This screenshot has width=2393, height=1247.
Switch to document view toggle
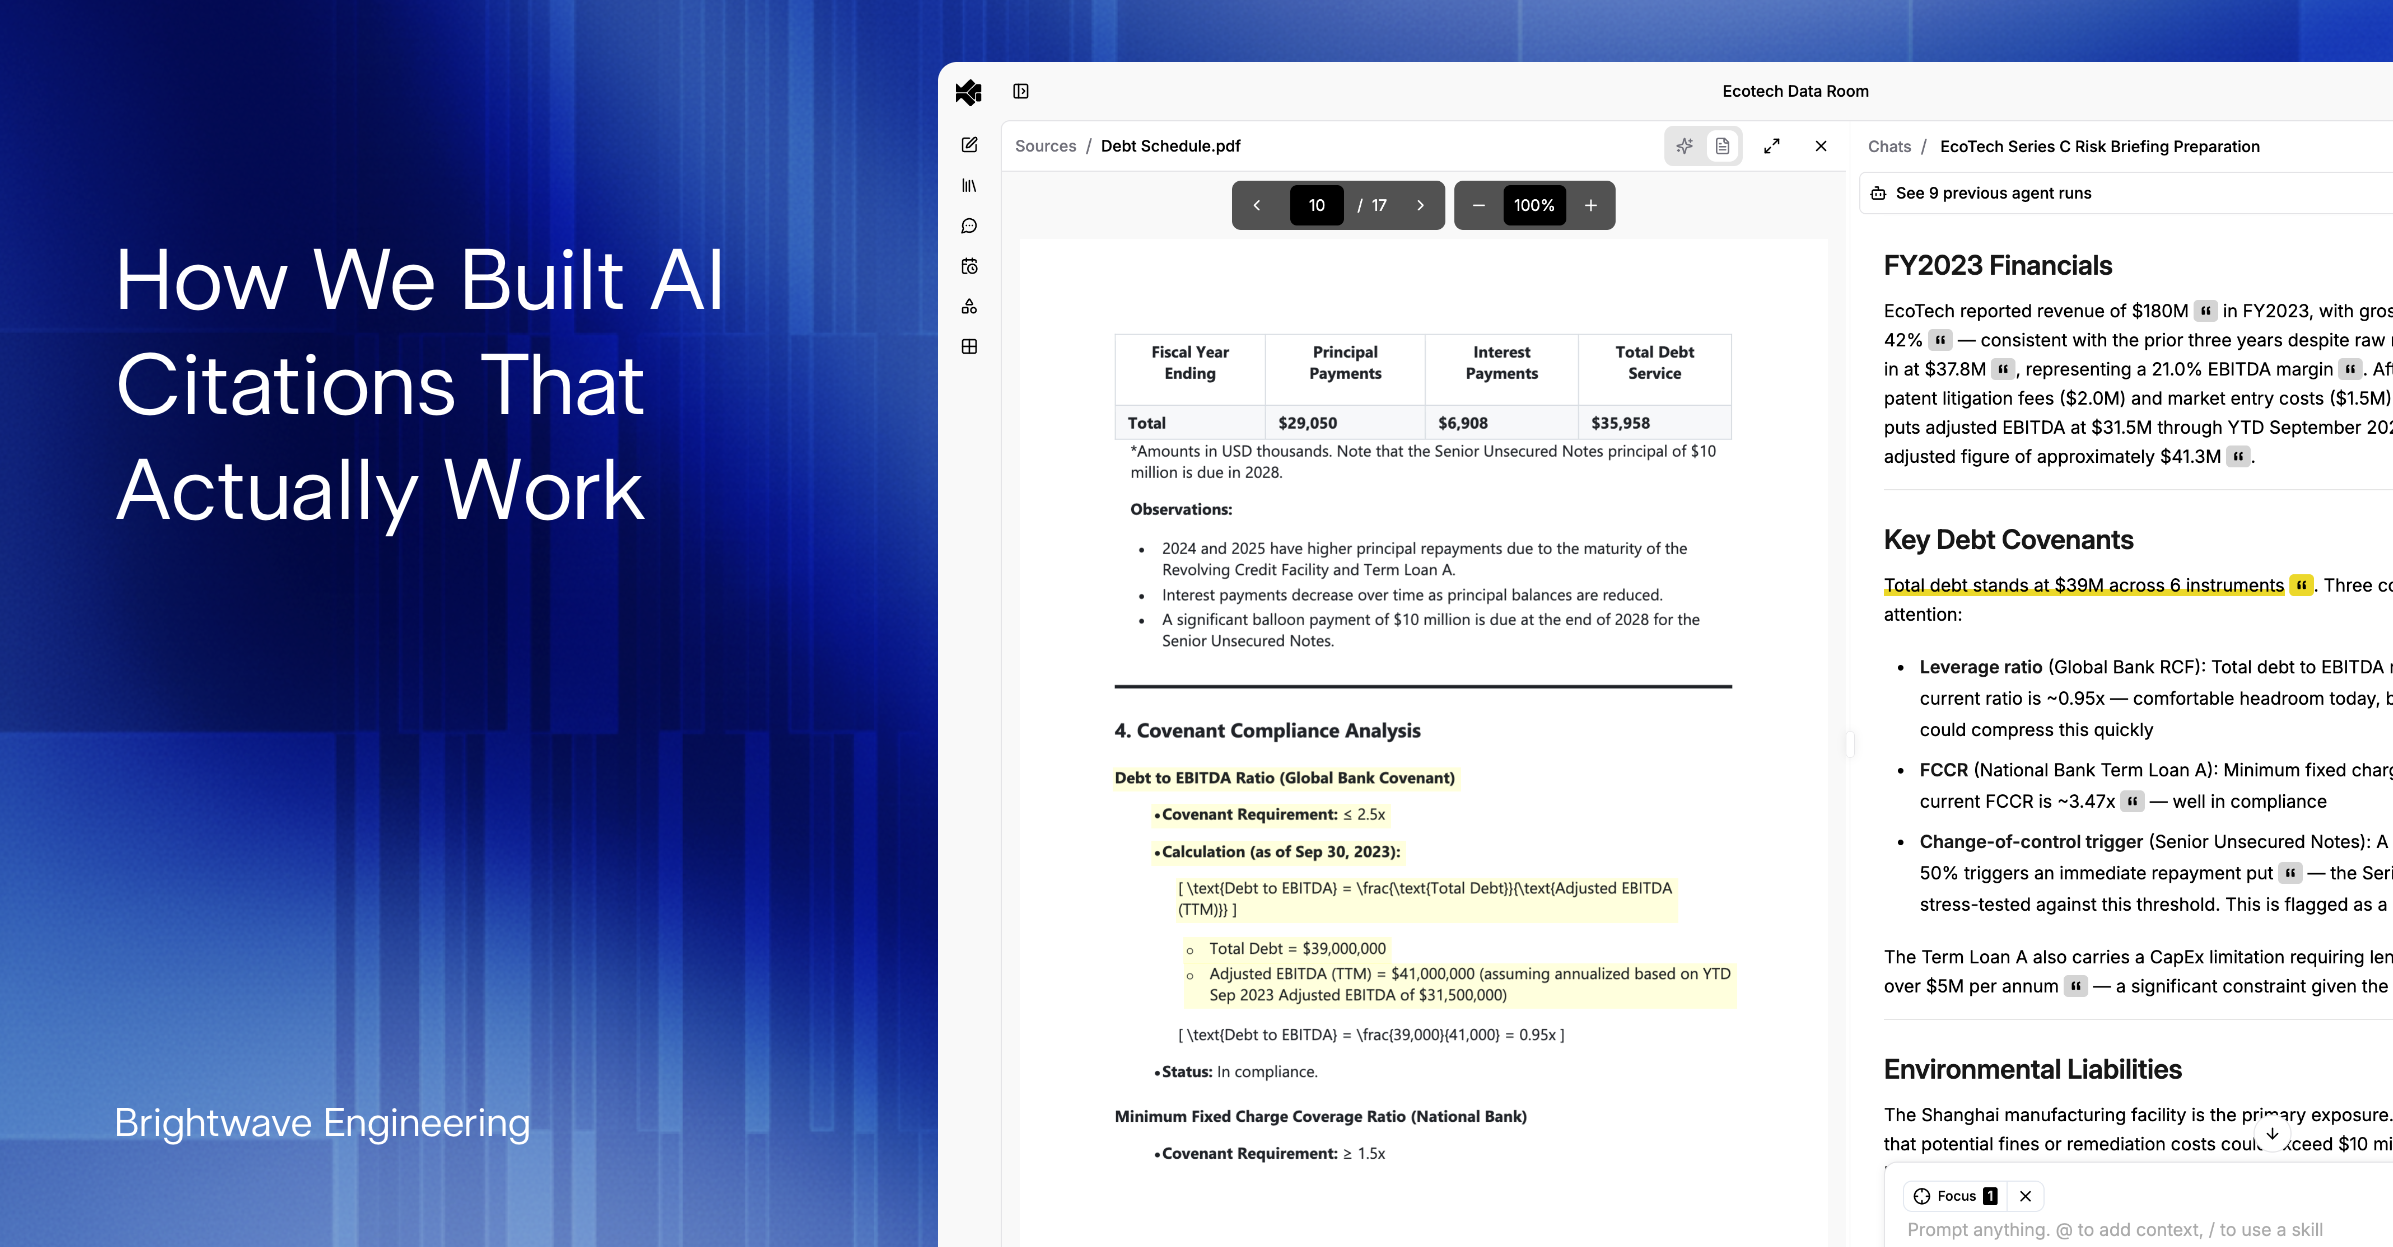1722,146
